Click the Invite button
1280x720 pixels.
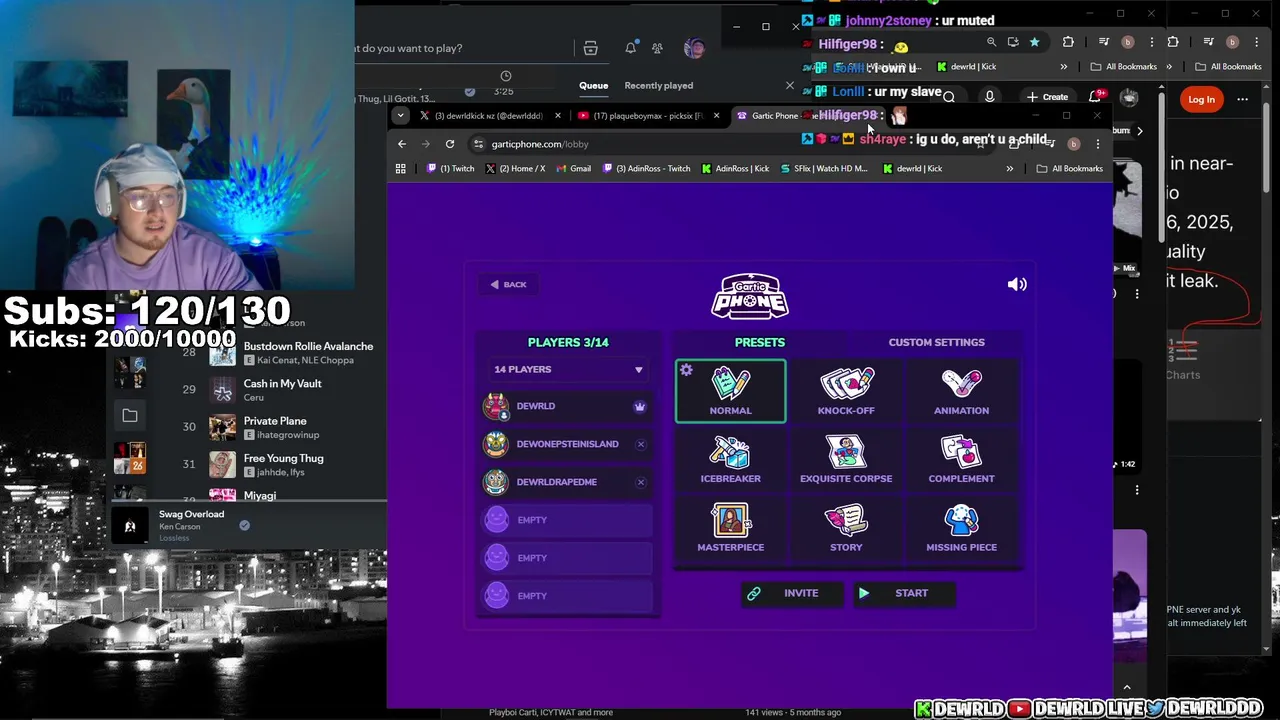pos(794,594)
